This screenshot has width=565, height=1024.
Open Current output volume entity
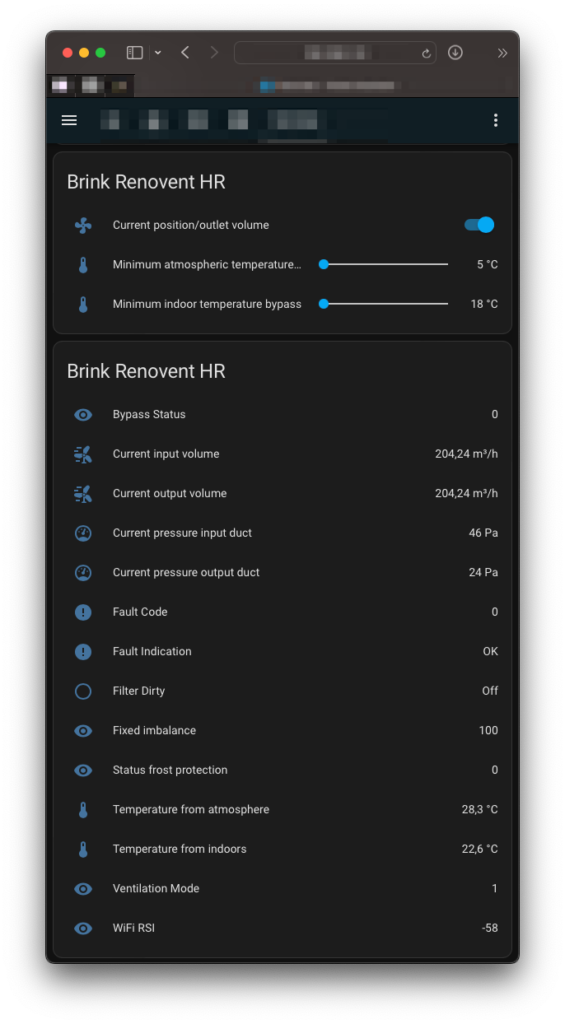point(282,494)
